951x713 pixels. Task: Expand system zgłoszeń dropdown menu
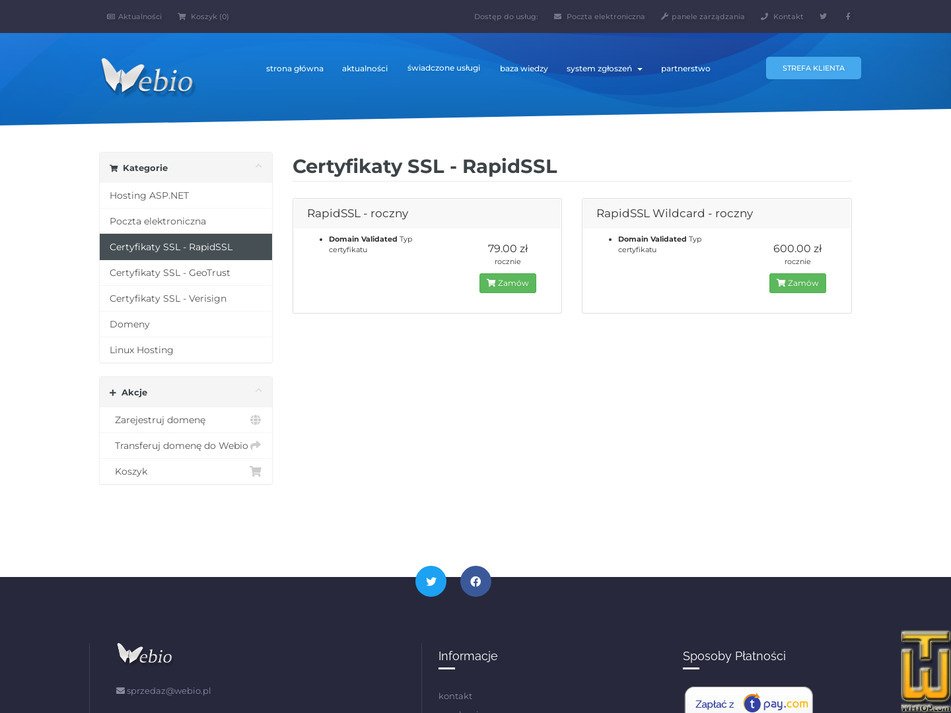[x=604, y=69]
